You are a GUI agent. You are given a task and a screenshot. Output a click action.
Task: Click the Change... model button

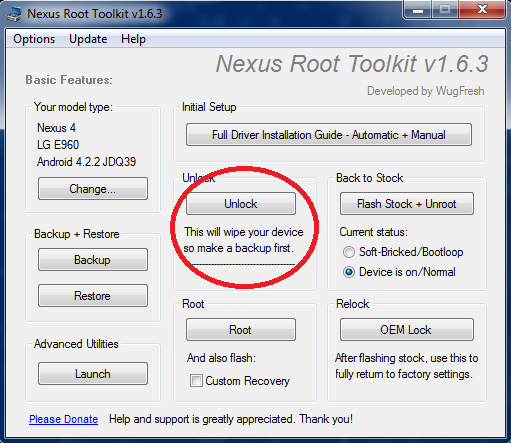[x=93, y=189]
